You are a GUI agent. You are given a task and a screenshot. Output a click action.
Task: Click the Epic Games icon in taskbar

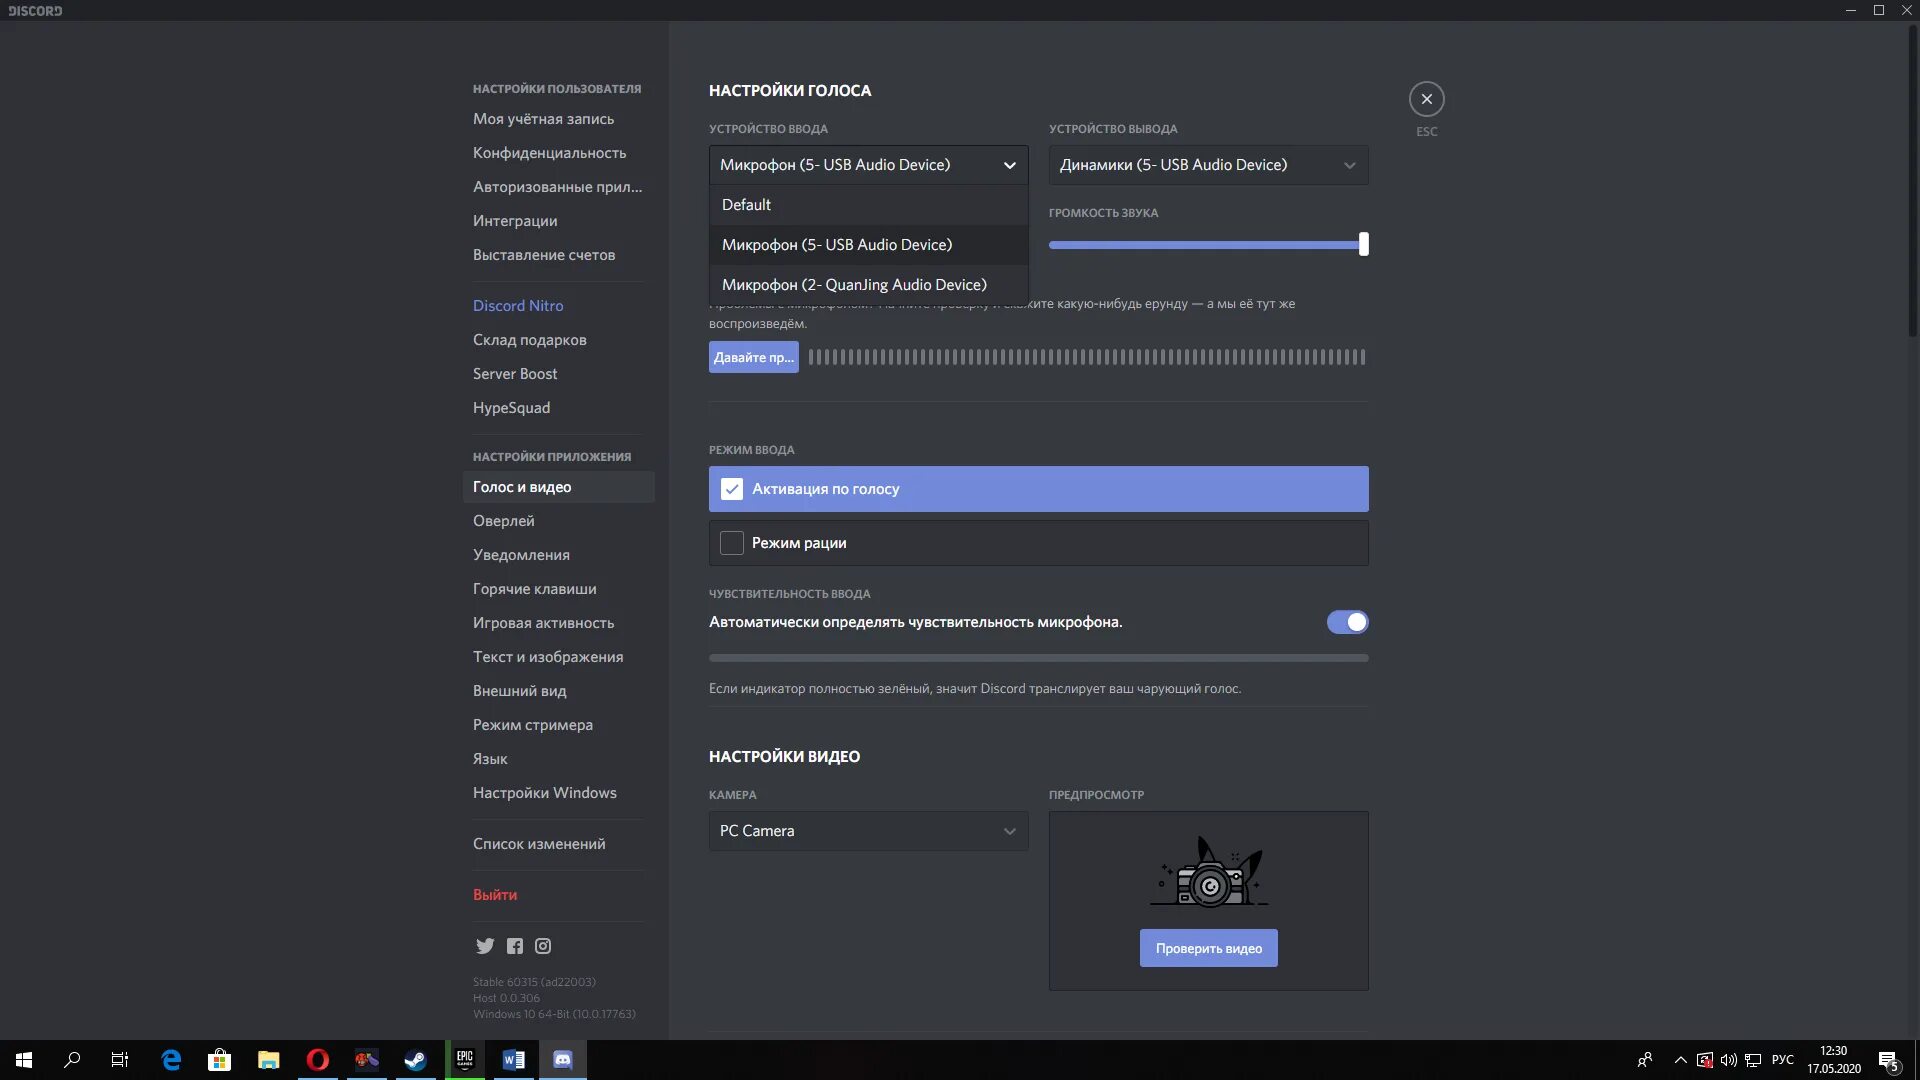pos(464,1059)
